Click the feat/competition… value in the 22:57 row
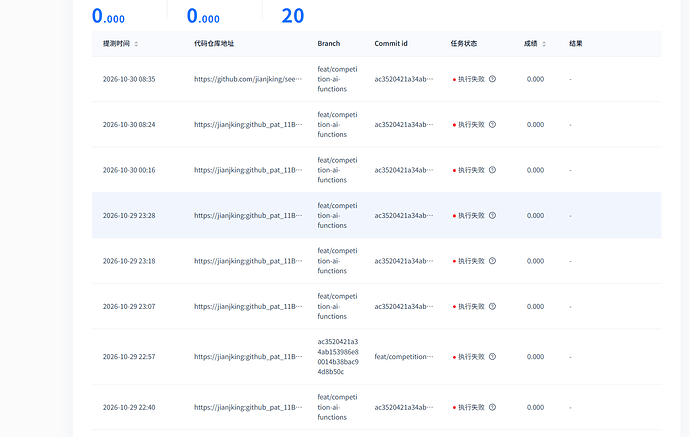The width and height of the screenshot is (690, 437). [x=404, y=356]
